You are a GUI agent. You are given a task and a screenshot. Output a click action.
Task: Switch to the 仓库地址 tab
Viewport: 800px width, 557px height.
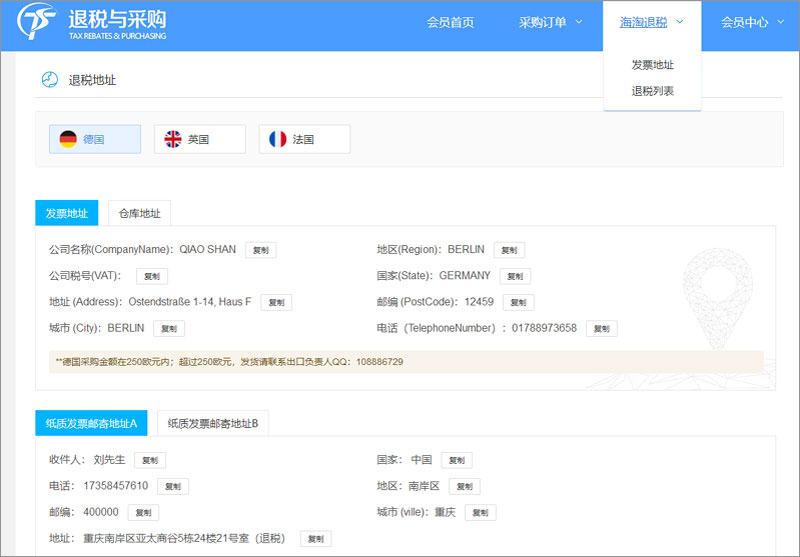point(139,213)
